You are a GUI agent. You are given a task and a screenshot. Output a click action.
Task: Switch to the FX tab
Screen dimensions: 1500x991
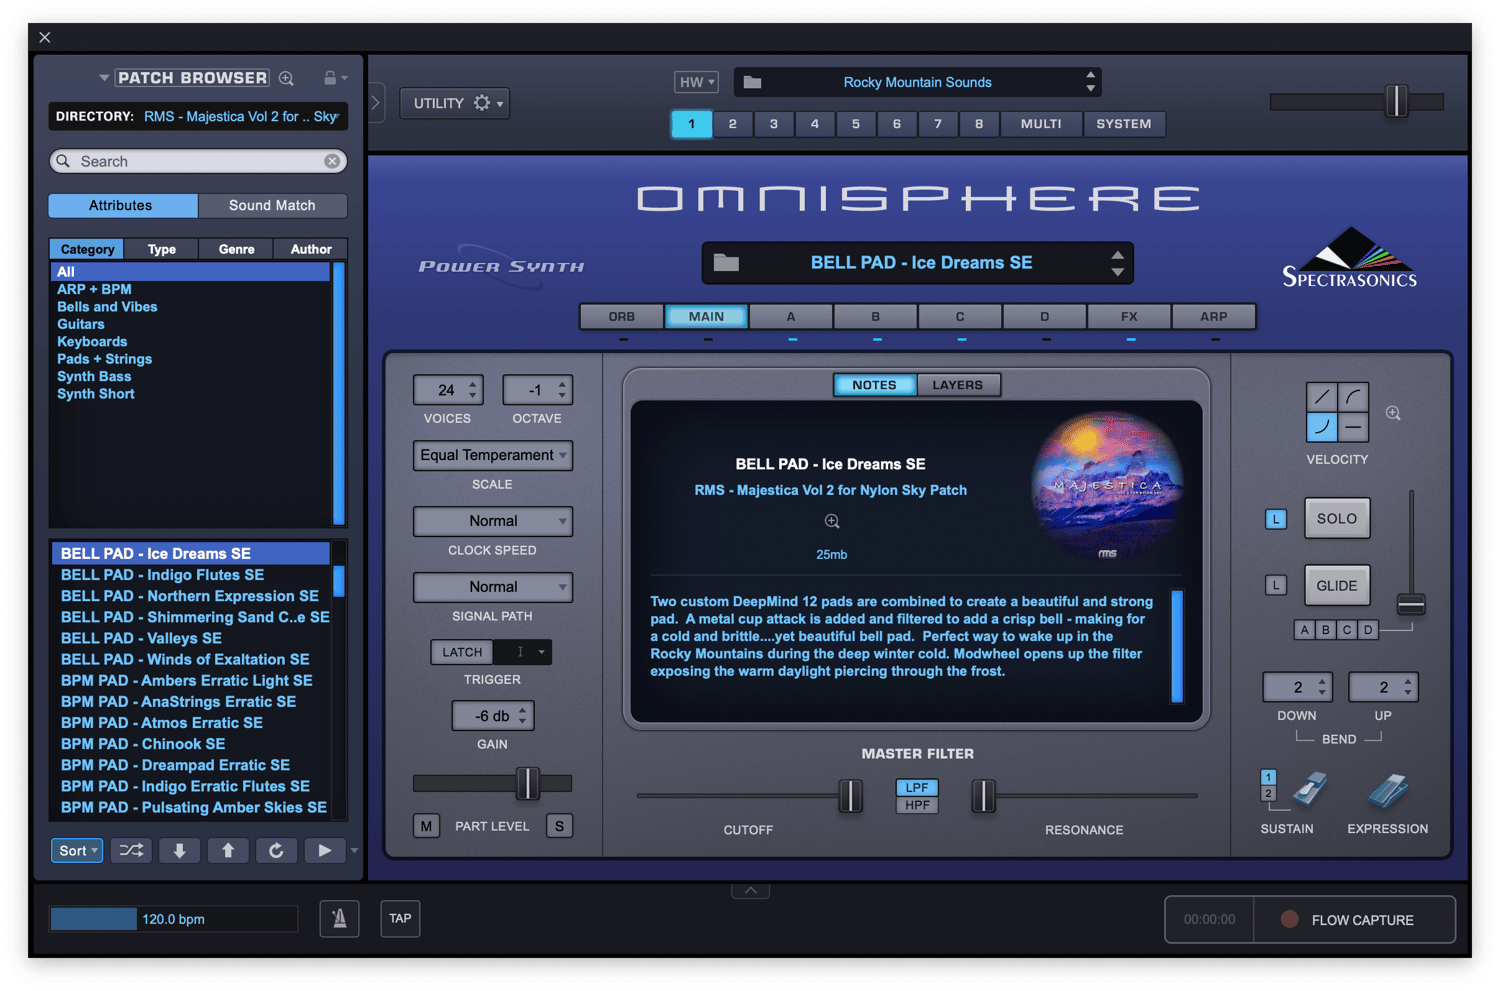[1129, 316]
